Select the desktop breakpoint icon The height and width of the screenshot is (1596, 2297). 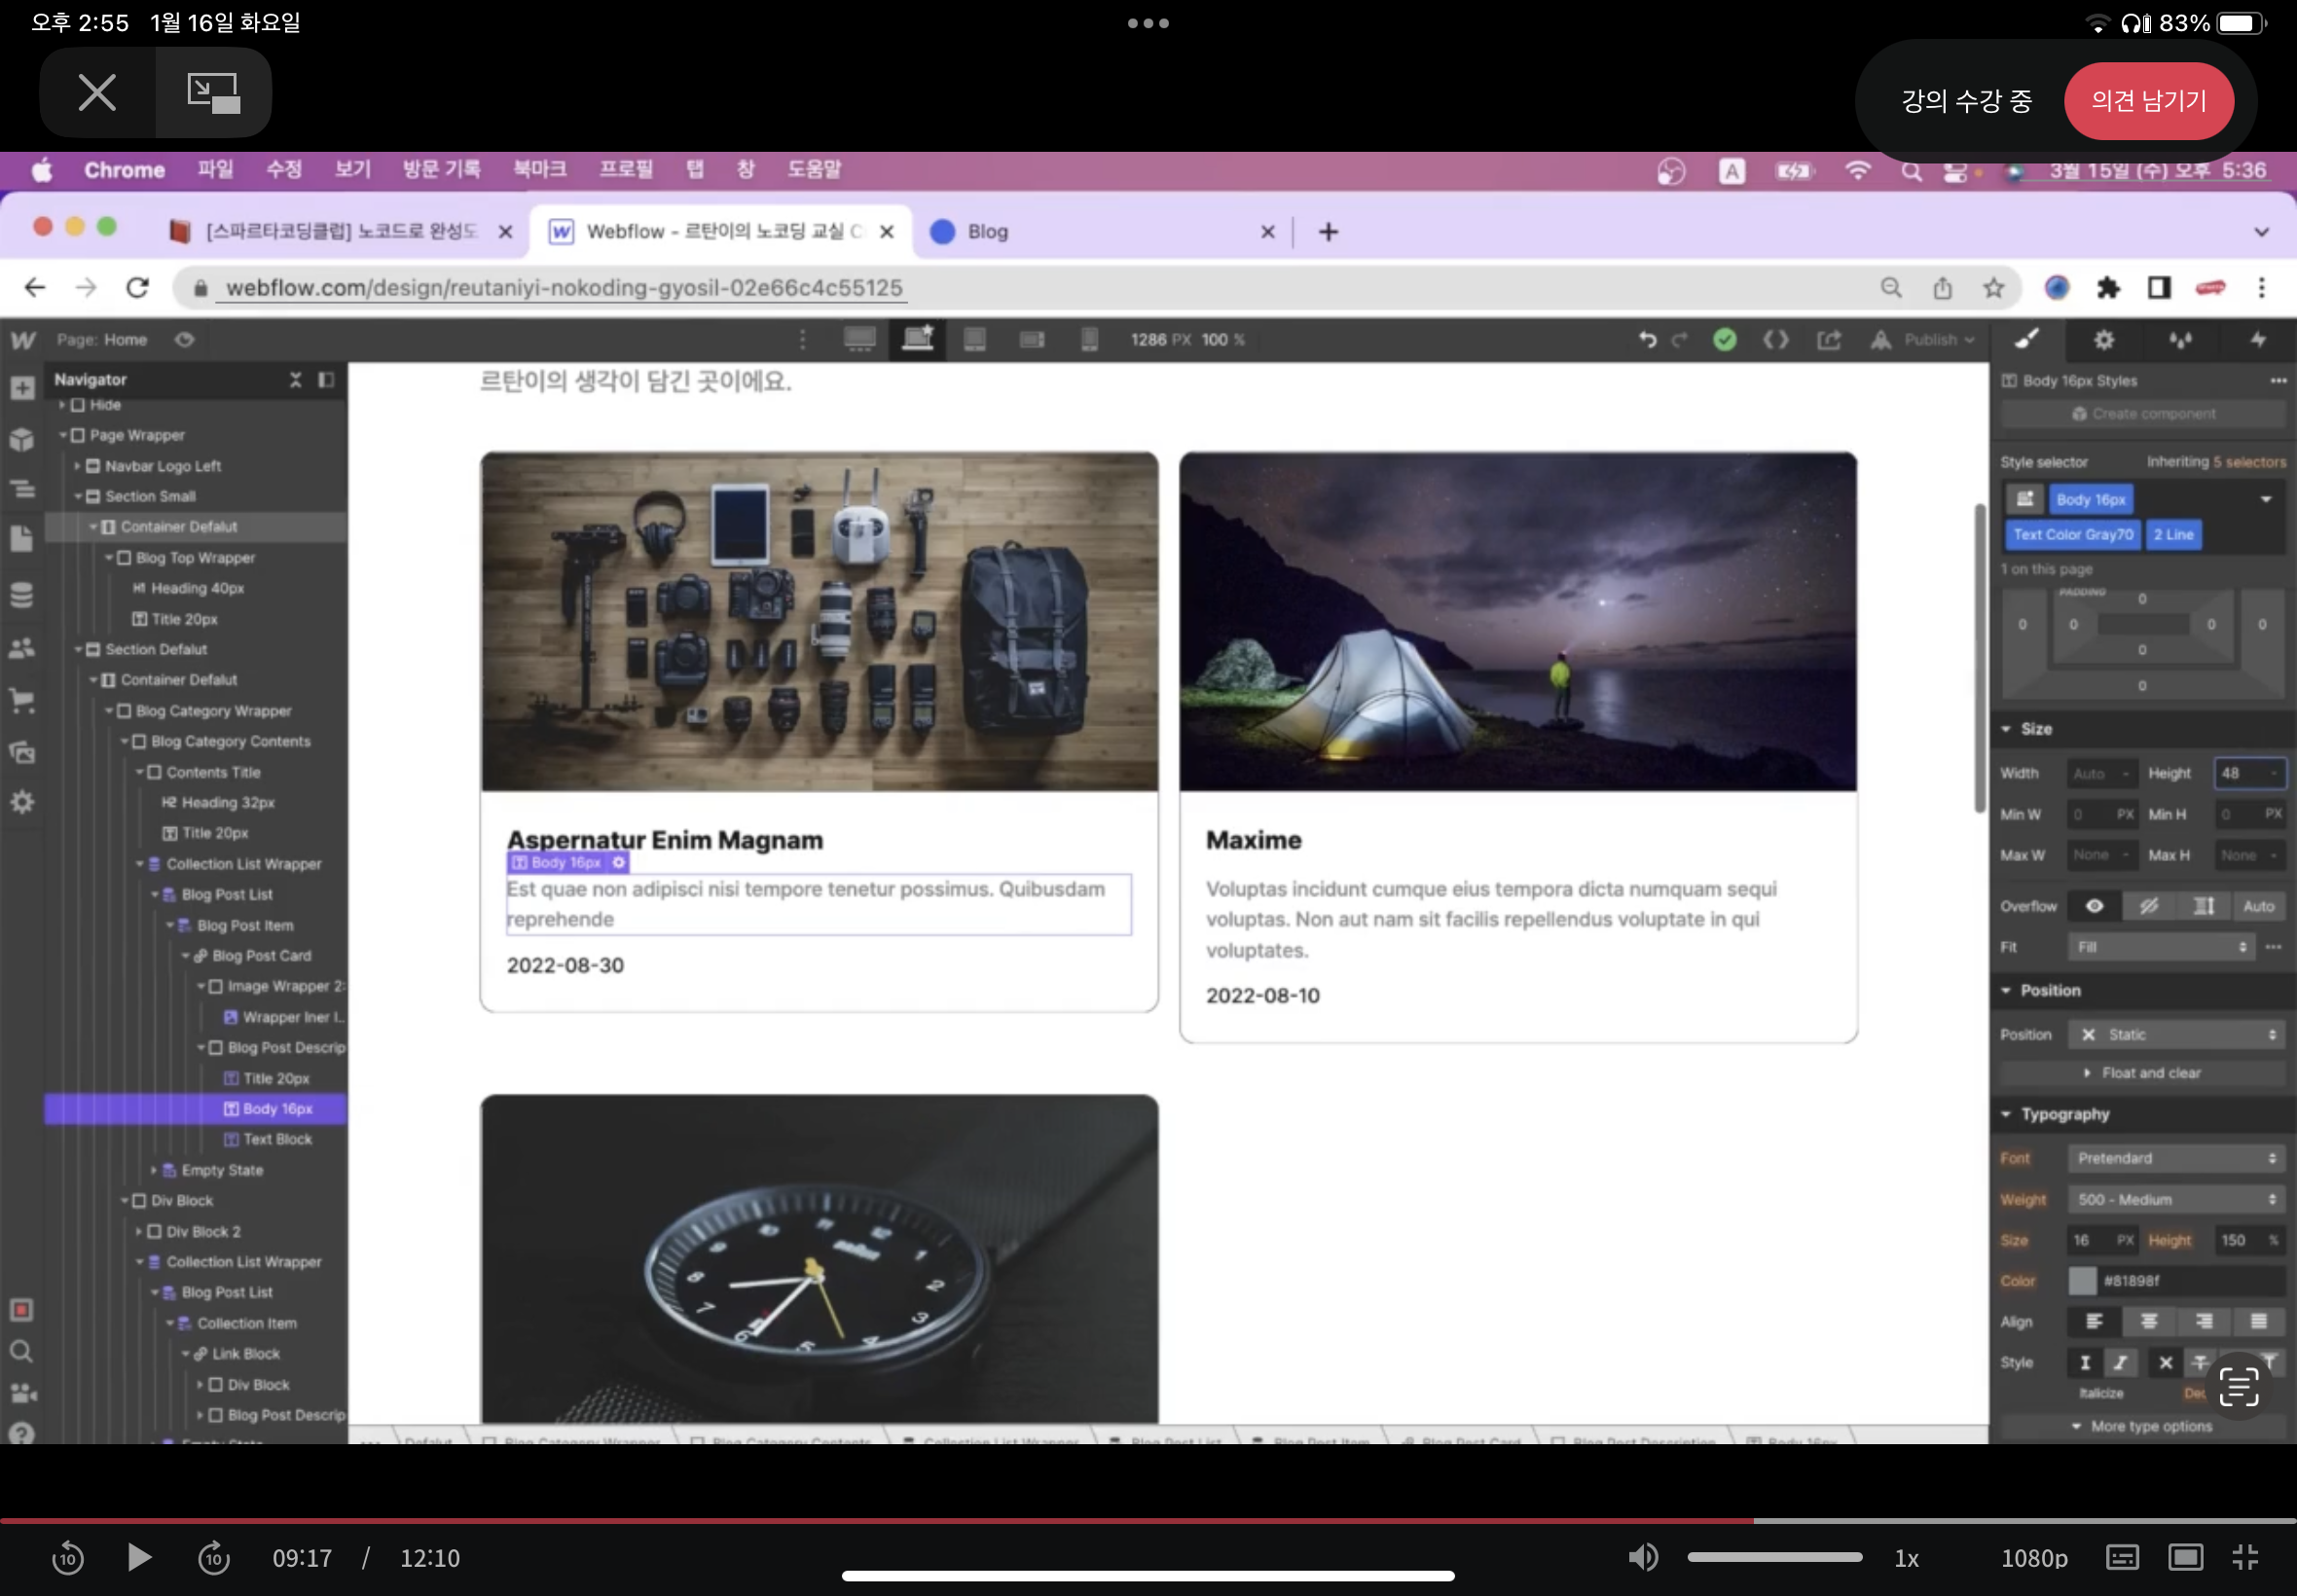tap(860, 340)
